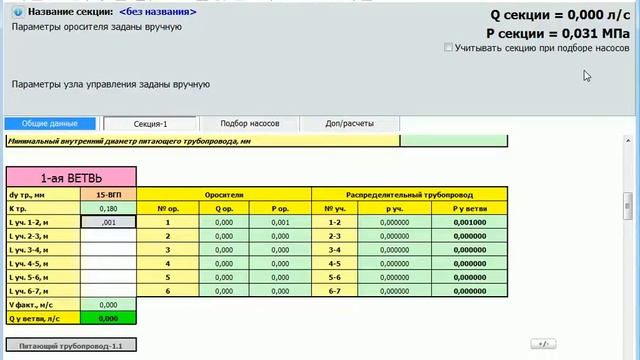
Task: Click the L уч. 1-2 input field
Action: click(109, 222)
